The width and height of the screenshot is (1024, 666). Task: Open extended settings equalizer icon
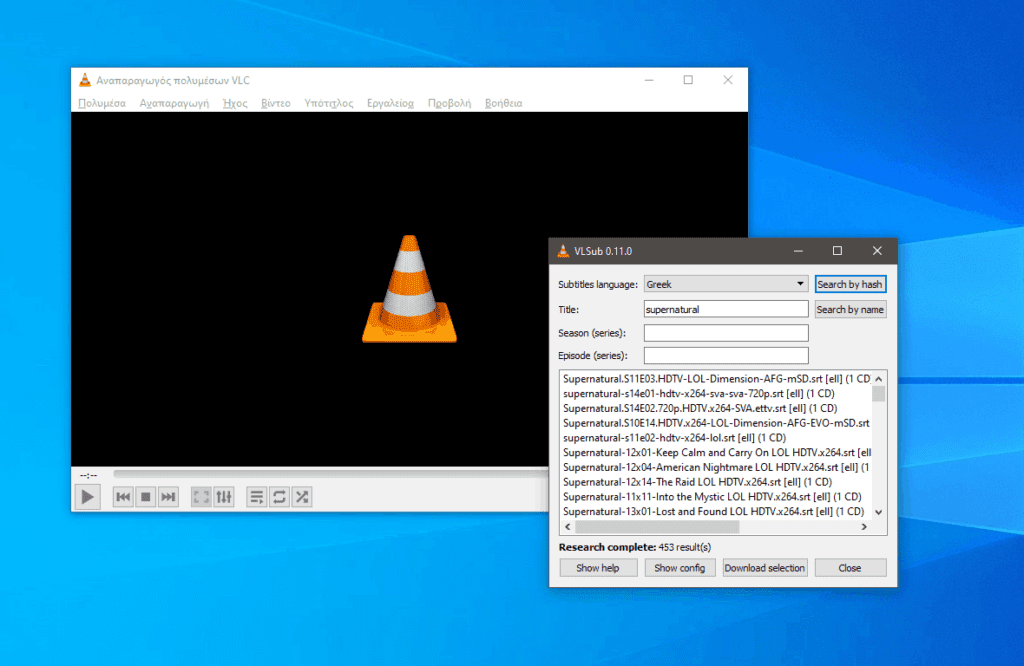[x=224, y=497]
